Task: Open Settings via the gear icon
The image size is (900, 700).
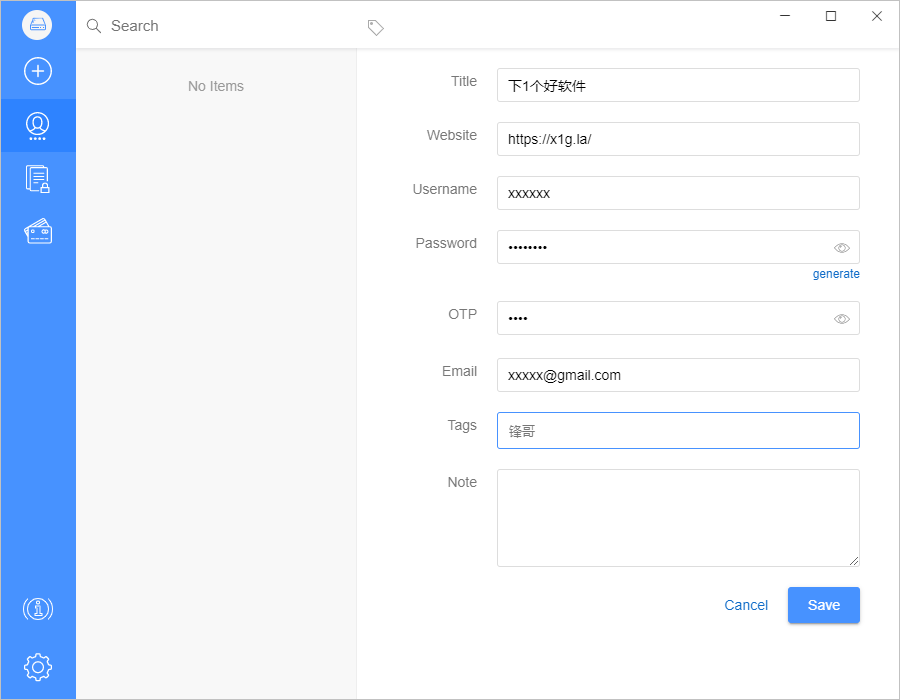Action: [38, 666]
